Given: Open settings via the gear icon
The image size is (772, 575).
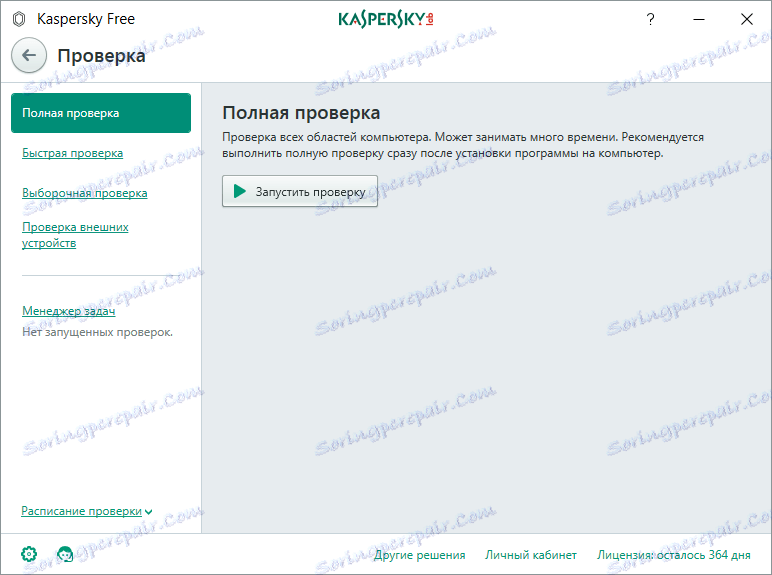Looking at the screenshot, I should (x=29, y=554).
